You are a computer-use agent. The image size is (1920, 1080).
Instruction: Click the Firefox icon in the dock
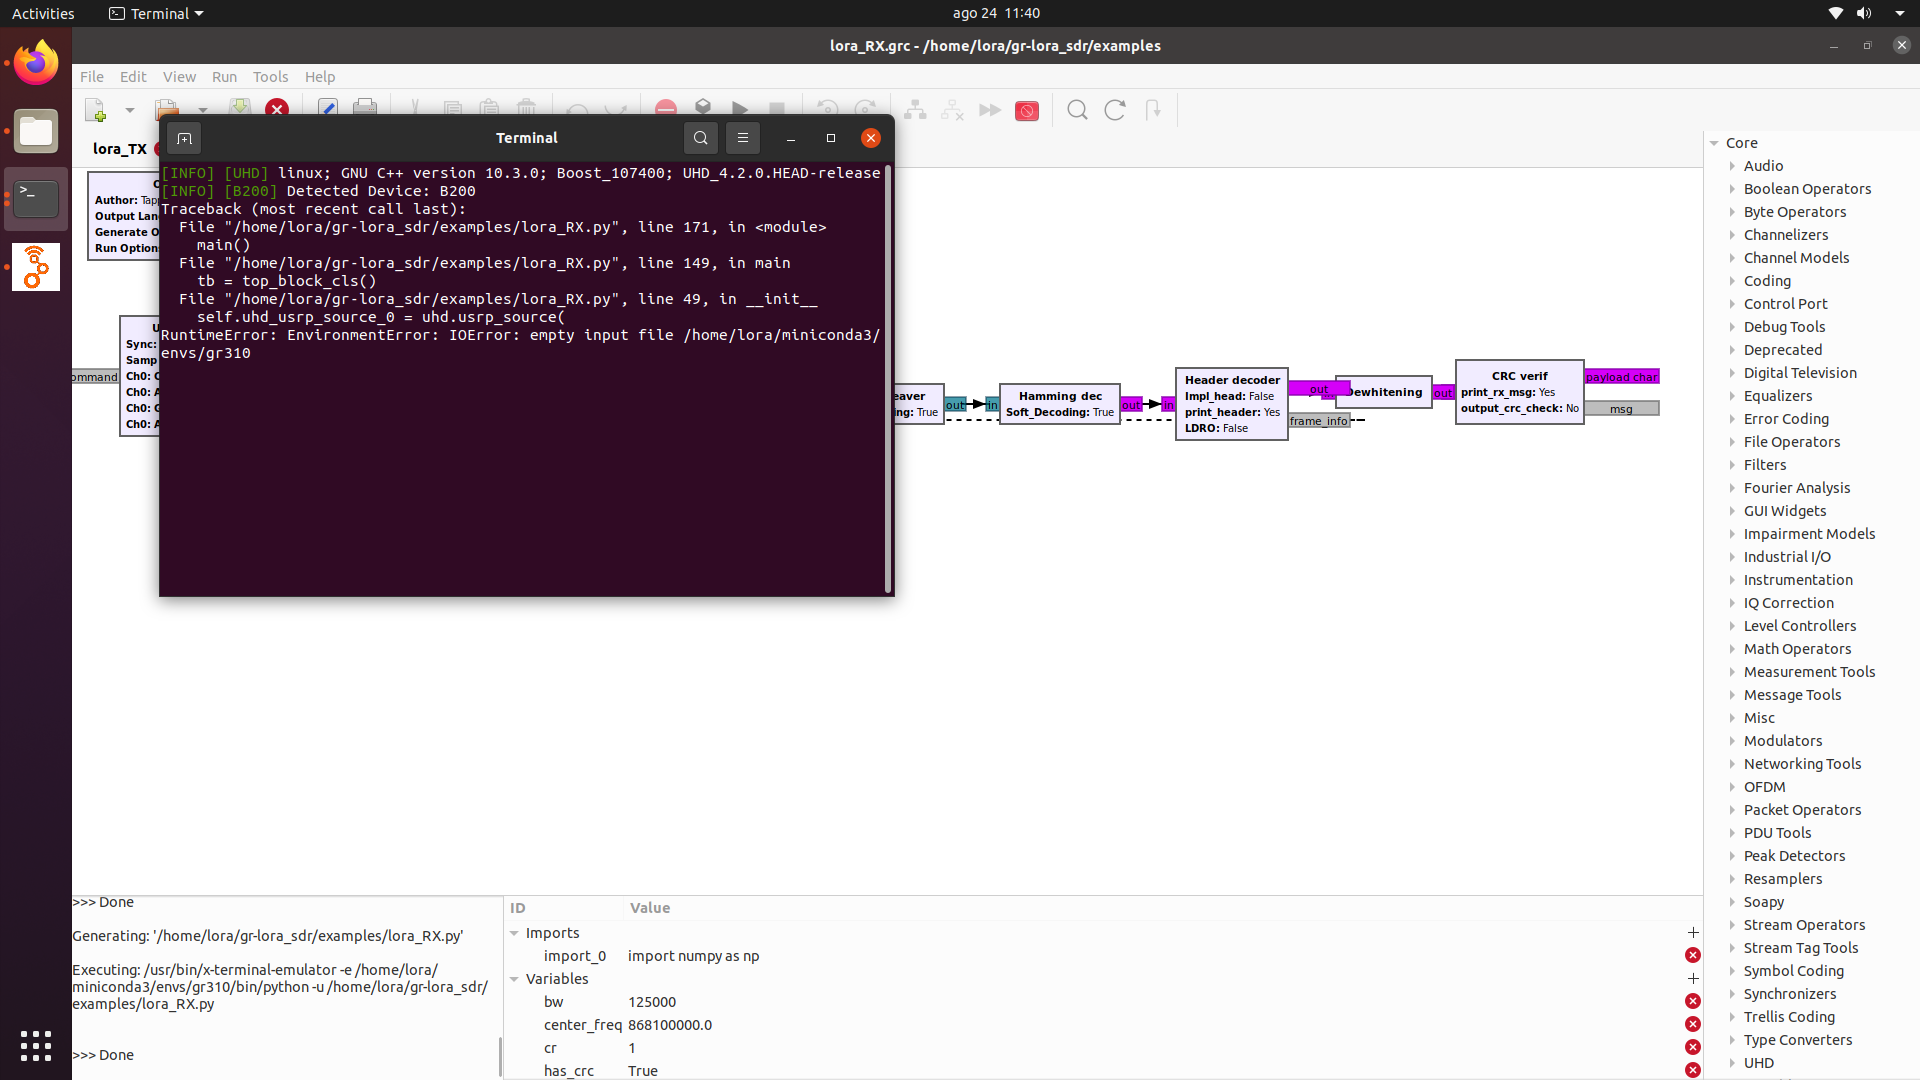(35, 62)
